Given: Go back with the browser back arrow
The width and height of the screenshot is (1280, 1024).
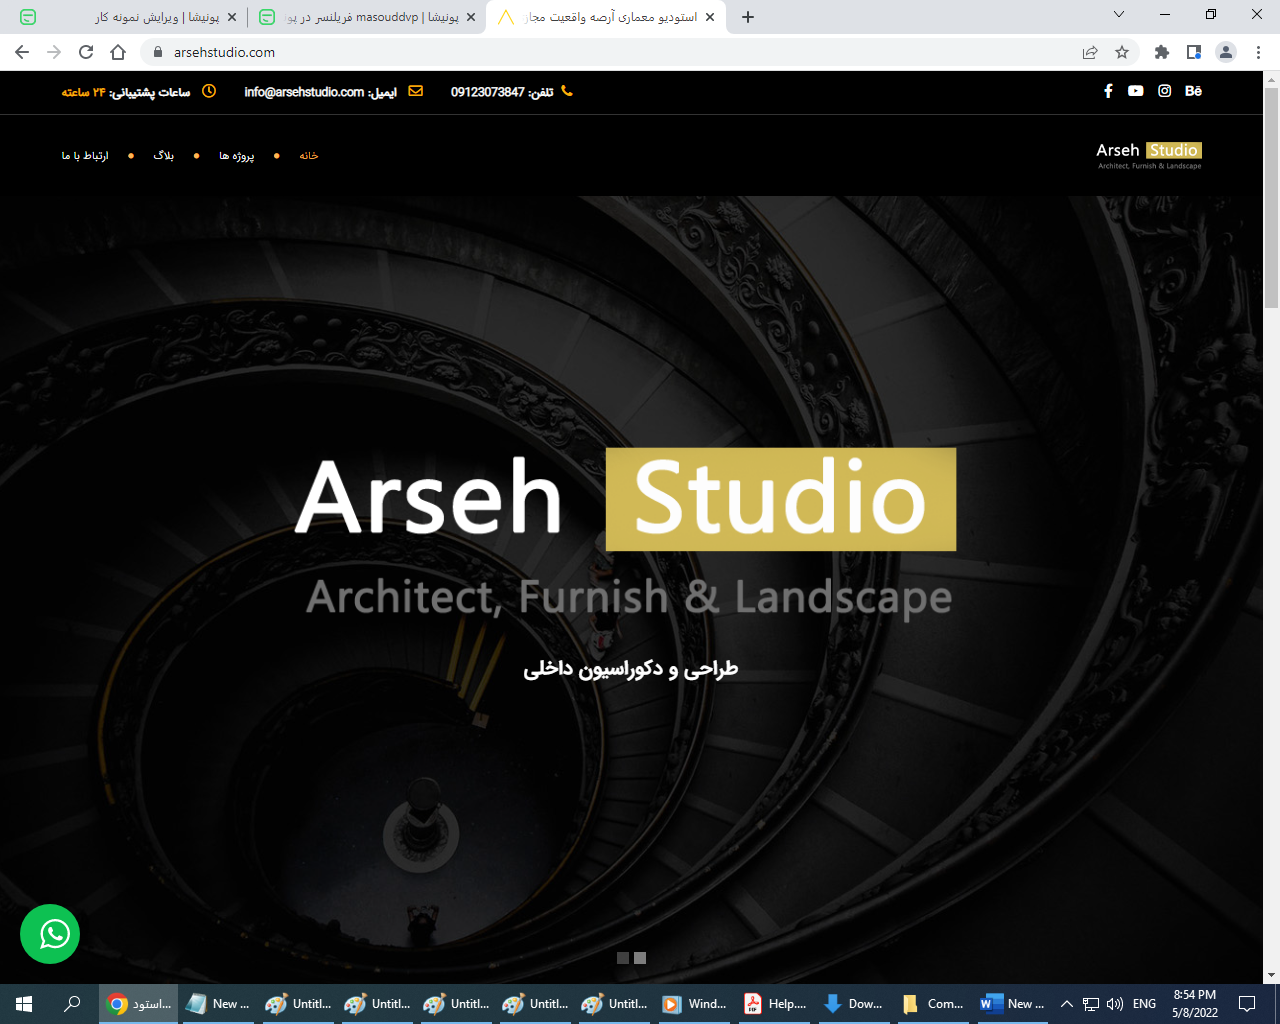Looking at the screenshot, I should (22, 52).
